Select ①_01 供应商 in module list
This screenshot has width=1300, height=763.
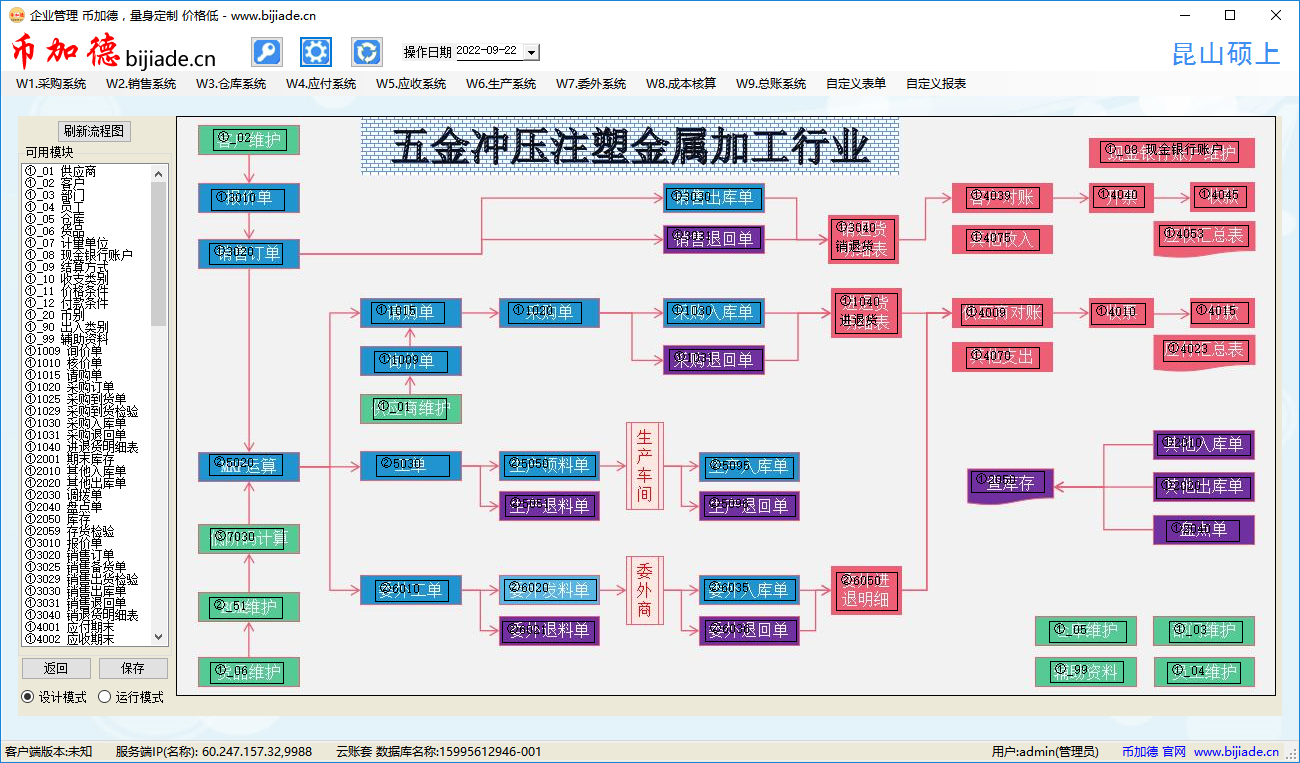point(61,171)
